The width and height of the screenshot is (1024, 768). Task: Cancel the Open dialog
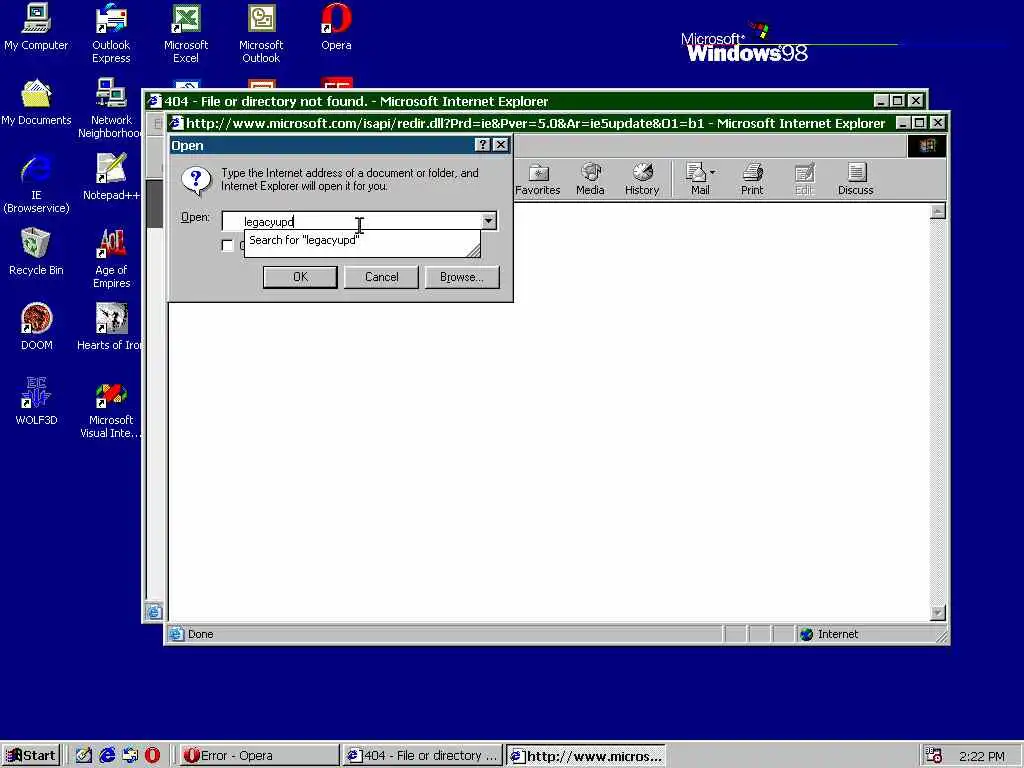(381, 277)
